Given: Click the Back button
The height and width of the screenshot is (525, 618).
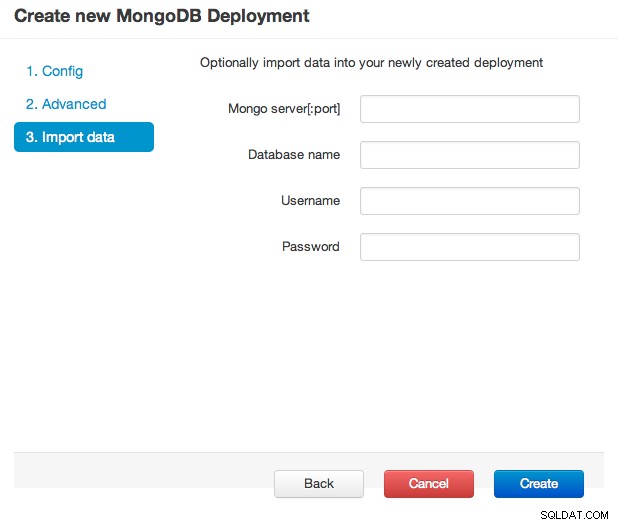Looking at the screenshot, I should (x=319, y=484).
